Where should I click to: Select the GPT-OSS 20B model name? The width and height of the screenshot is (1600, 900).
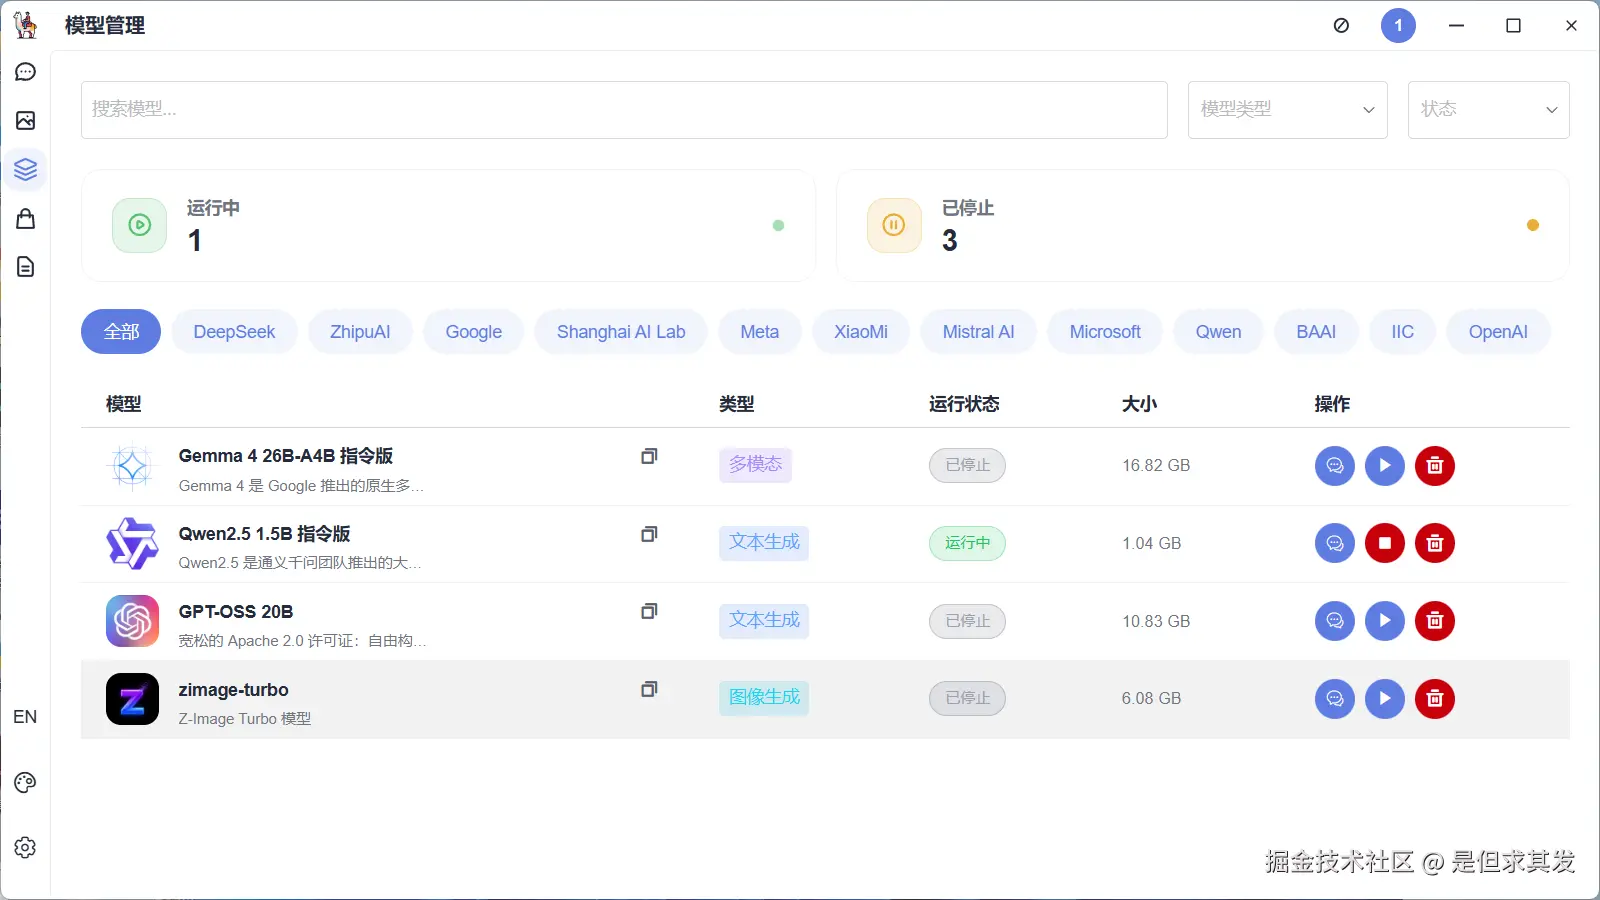[236, 612]
